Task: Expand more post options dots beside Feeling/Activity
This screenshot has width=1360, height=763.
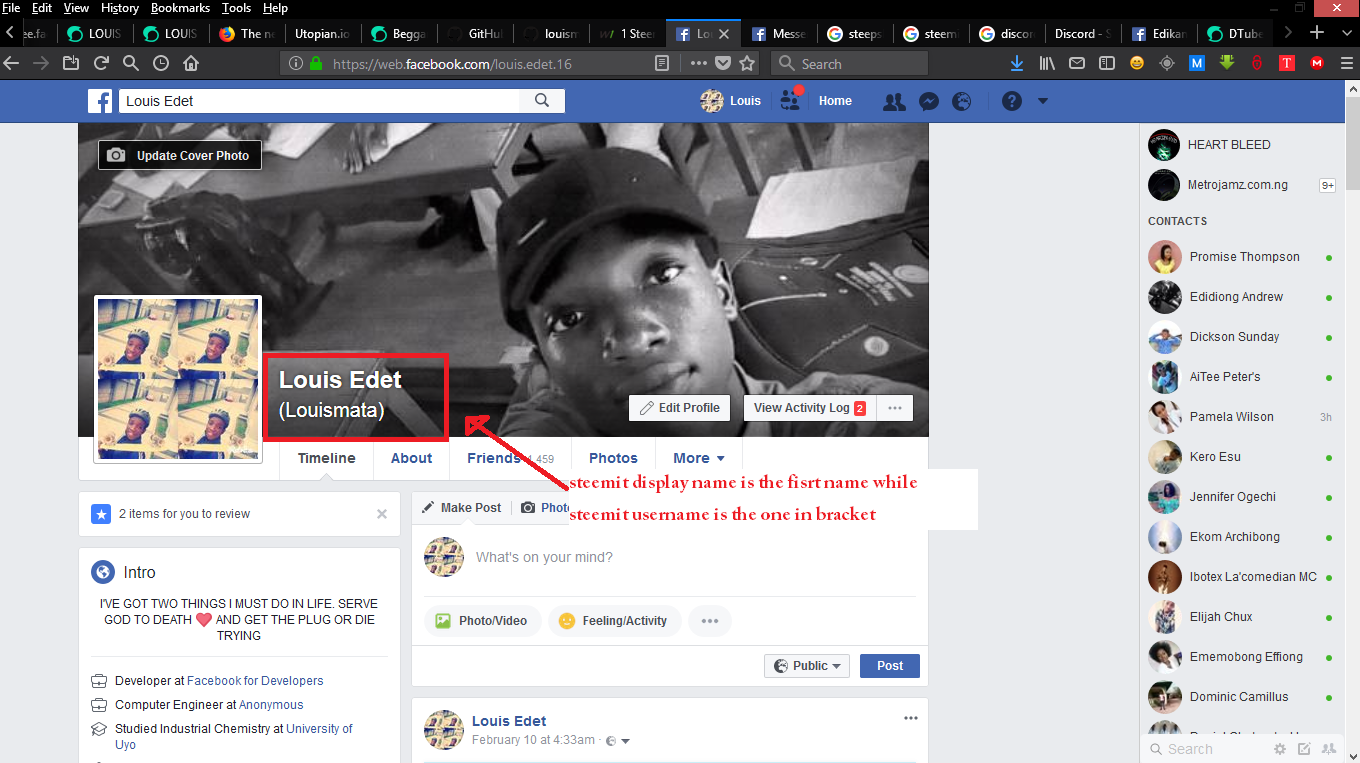Action: (x=709, y=621)
